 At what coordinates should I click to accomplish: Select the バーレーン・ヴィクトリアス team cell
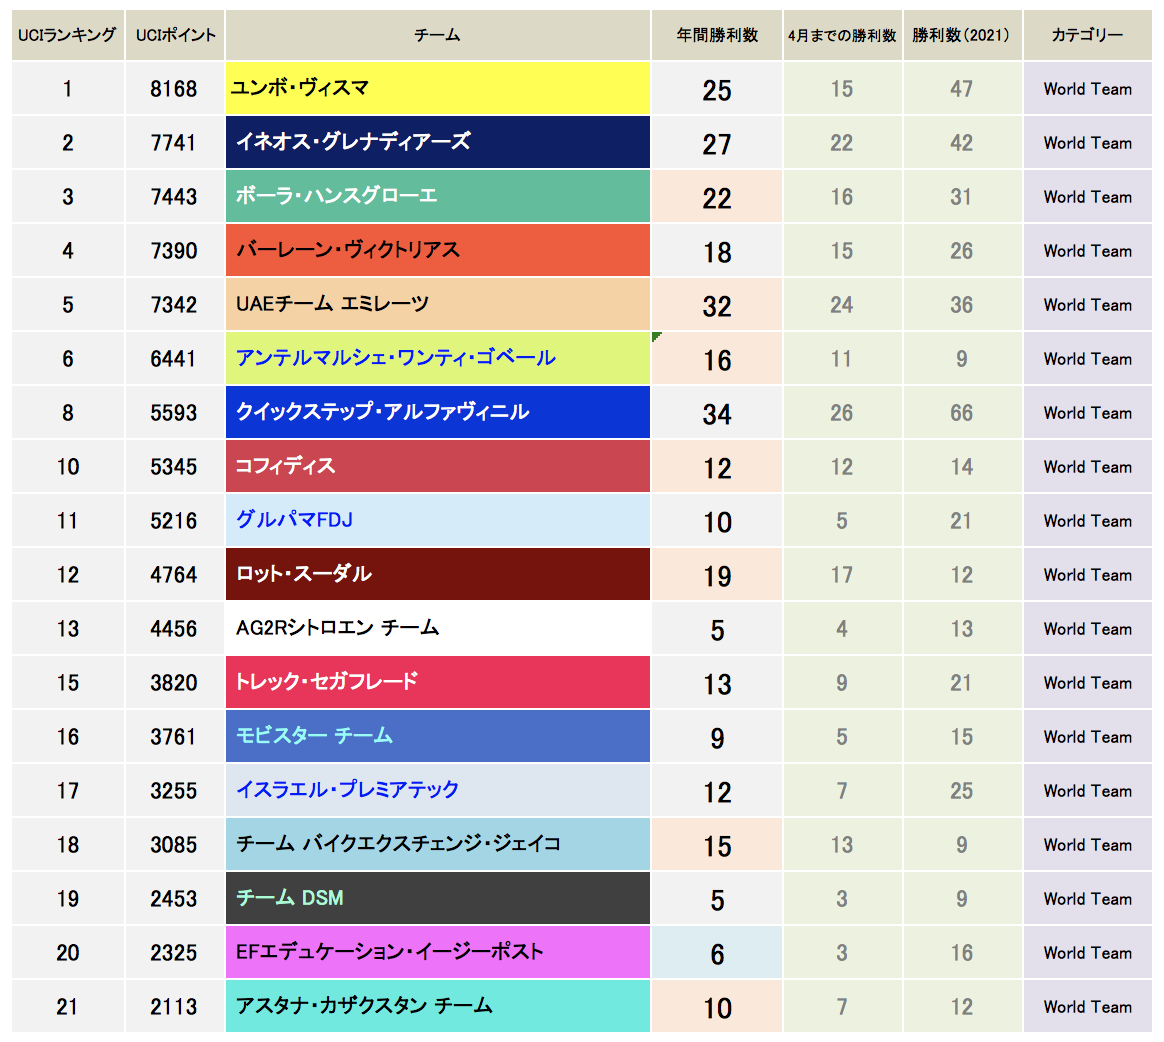pos(438,251)
